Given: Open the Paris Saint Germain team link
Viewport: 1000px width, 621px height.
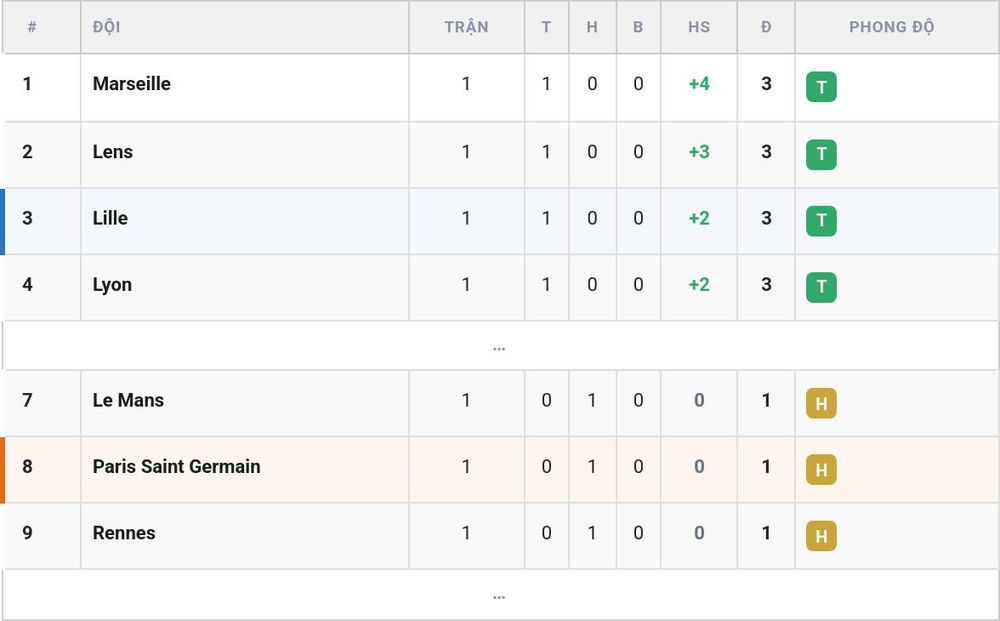Looking at the screenshot, I should tap(177, 466).
